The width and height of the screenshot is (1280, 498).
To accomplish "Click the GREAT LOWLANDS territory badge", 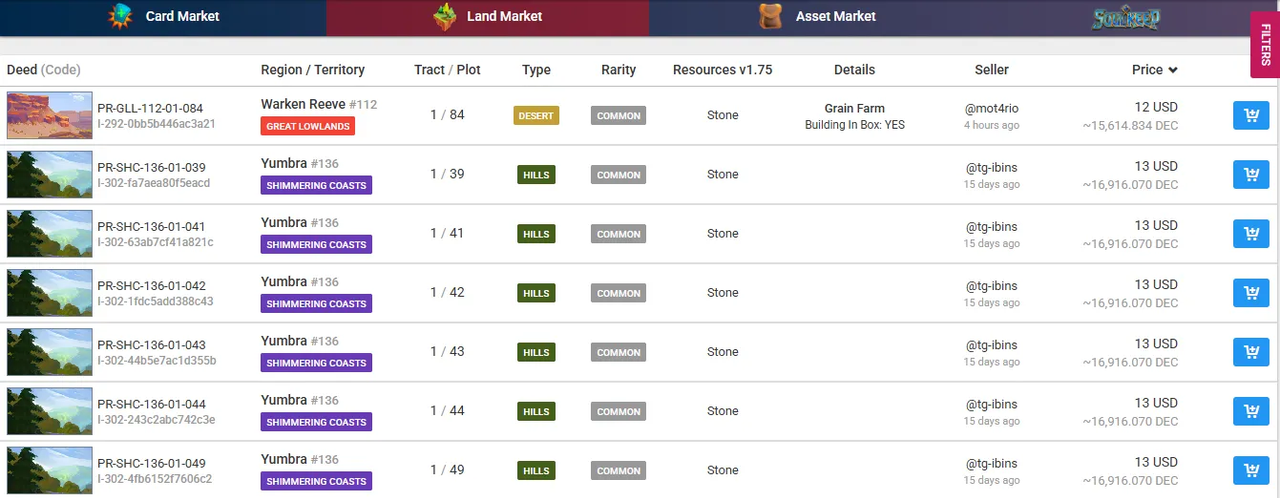I will (x=308, y=126).
